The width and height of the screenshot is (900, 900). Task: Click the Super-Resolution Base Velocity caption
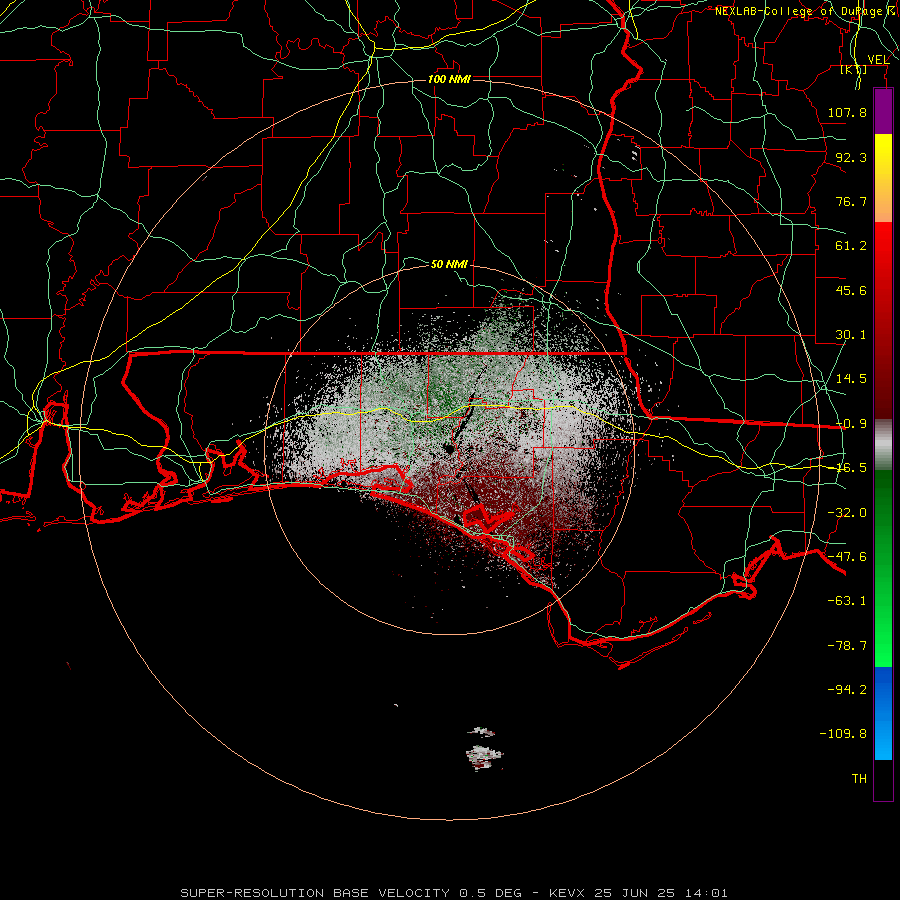[453, 893]
